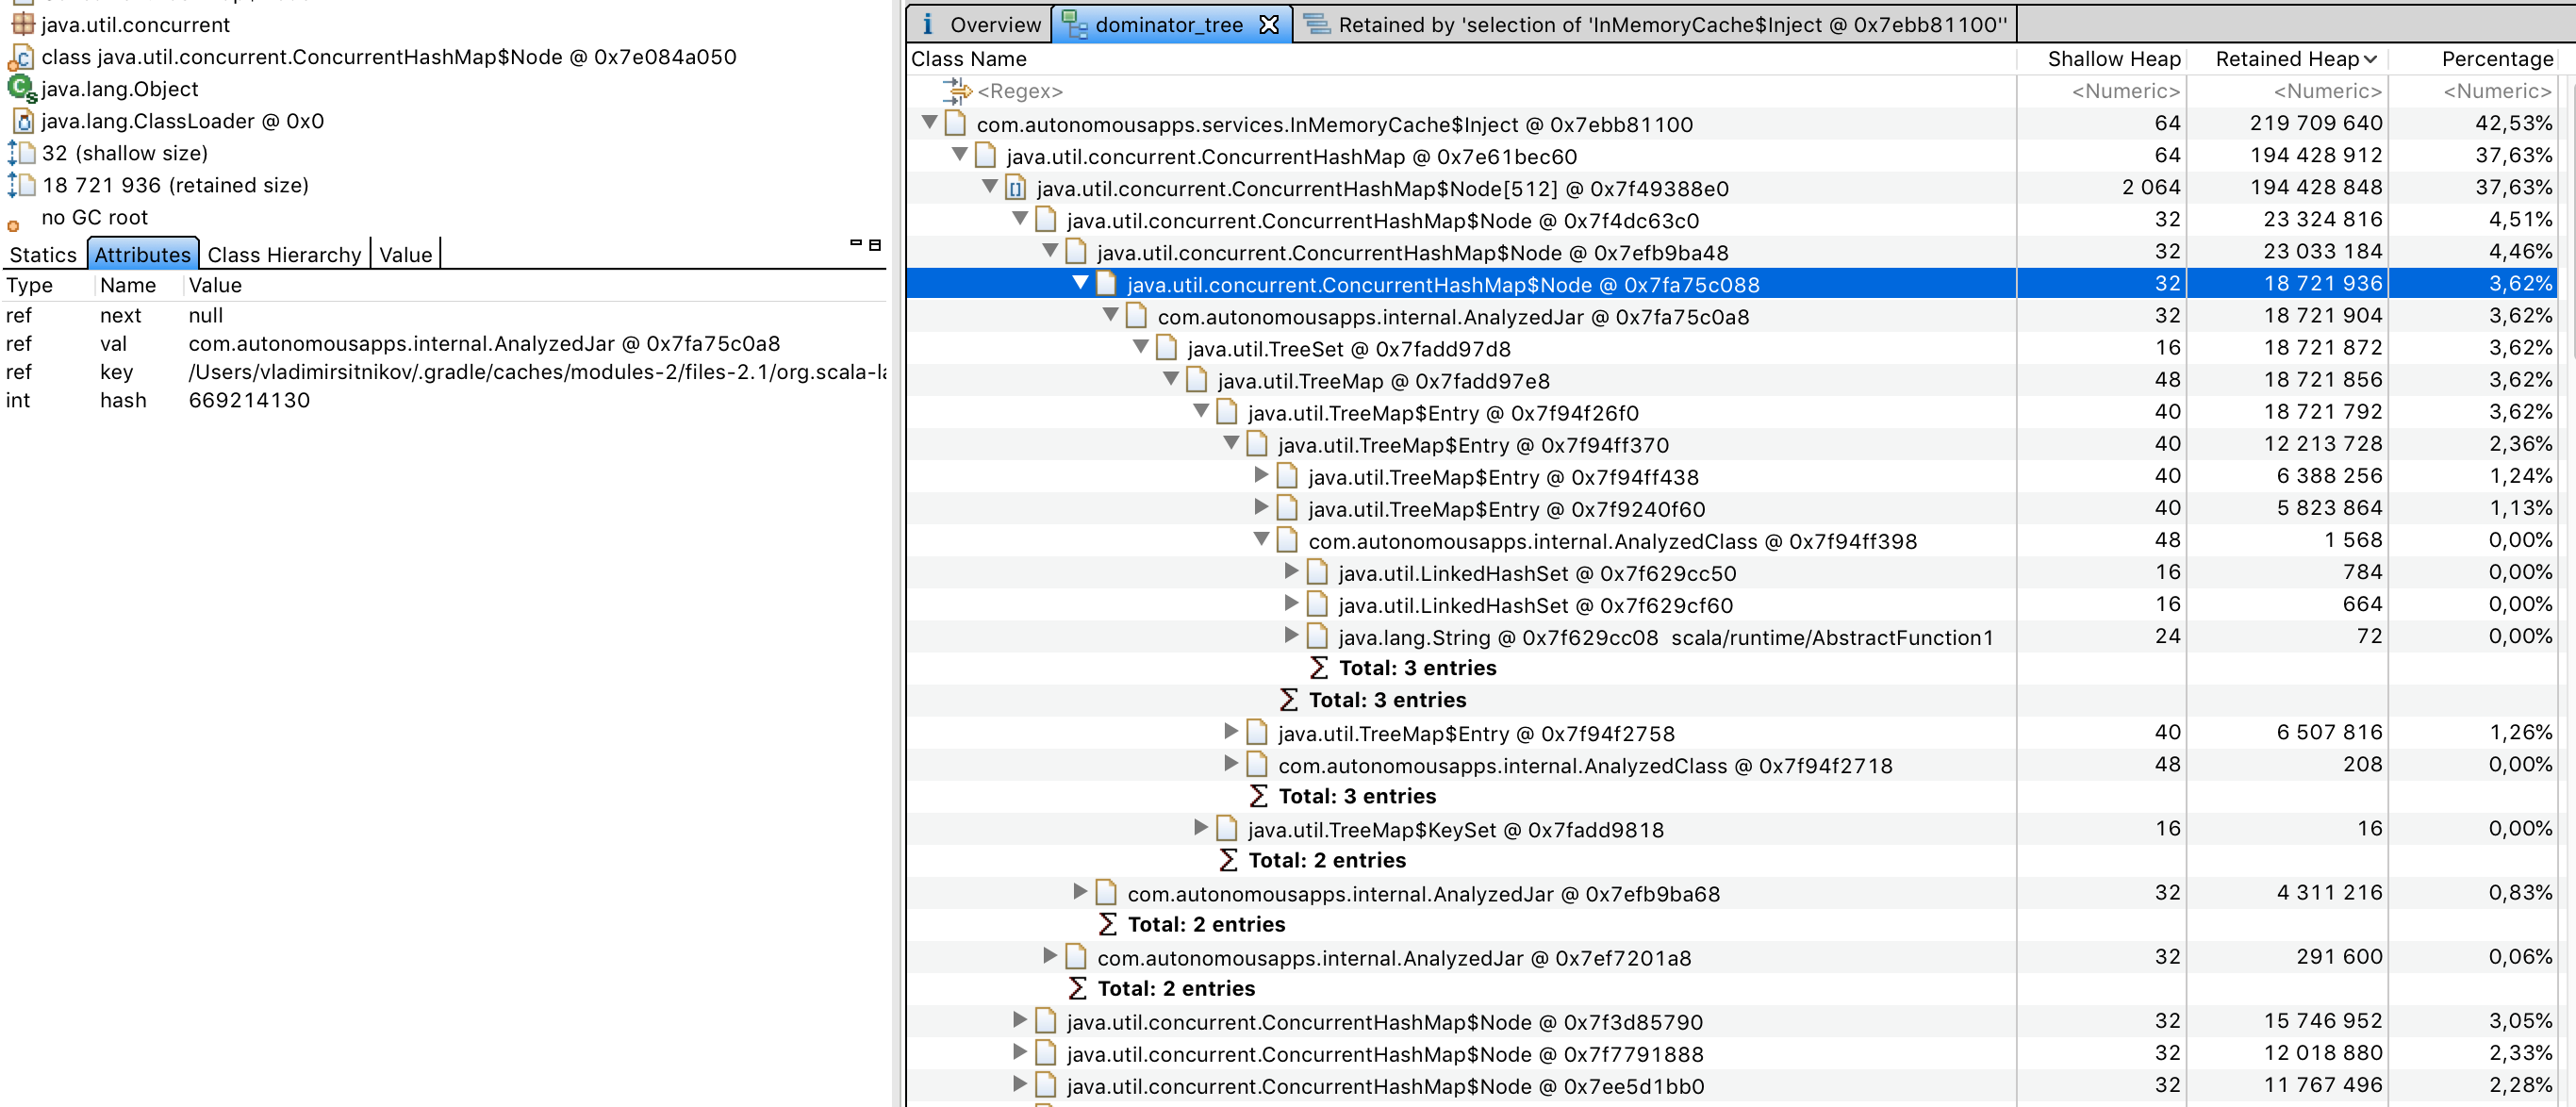Click the <Regex> filter input field
The width and height of the screenshot is (2576, 1107).
pos(1020,91)
